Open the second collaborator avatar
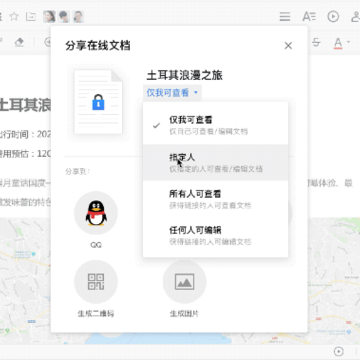 coord(64,16)
